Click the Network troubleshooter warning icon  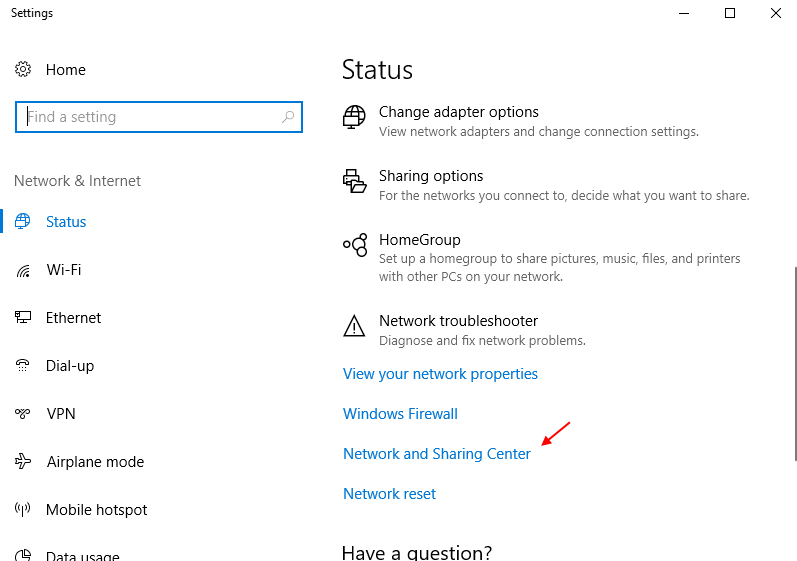(354, 326)
